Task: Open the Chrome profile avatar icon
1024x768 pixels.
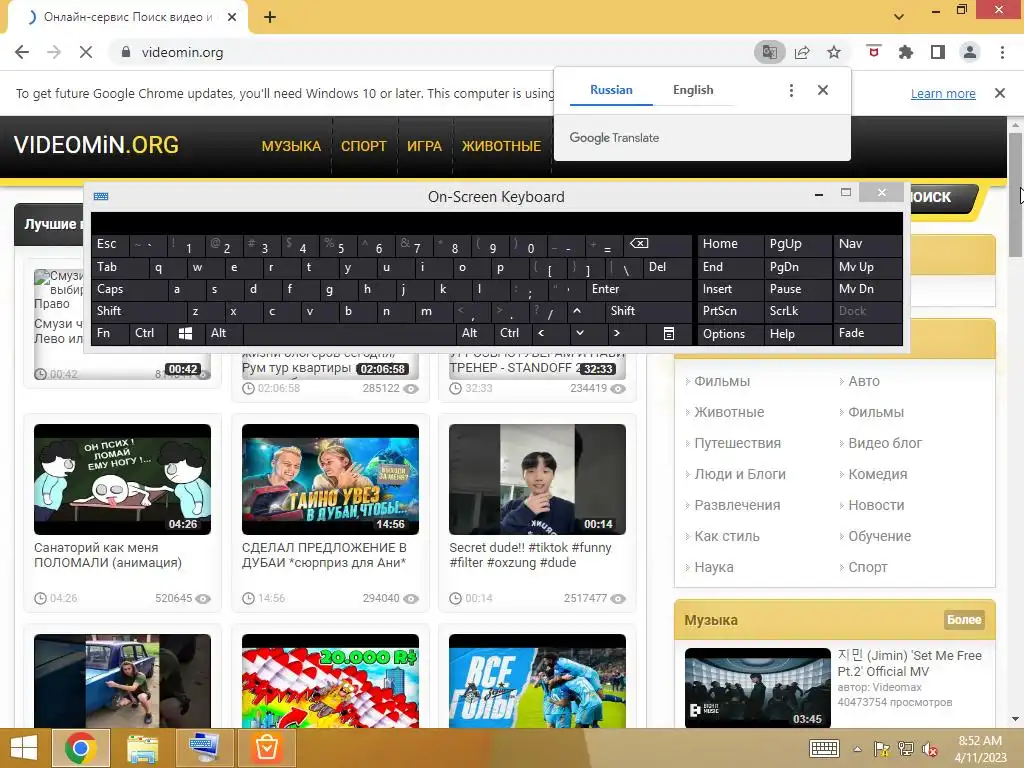Action: tap(970, 52)
